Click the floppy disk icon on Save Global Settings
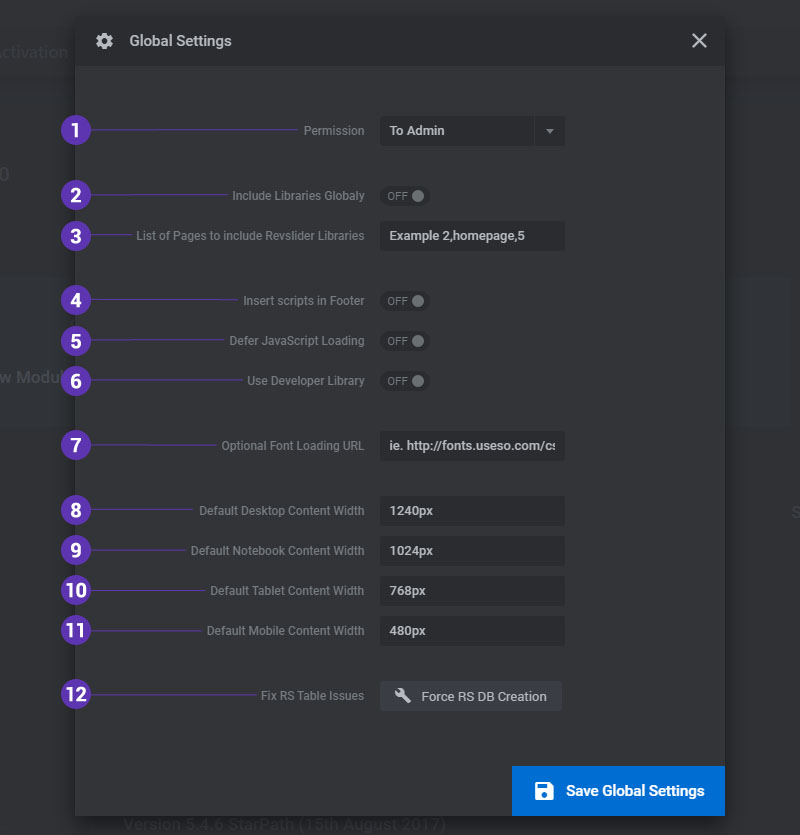This screenshot has width=800, height=835. [544, 790]
